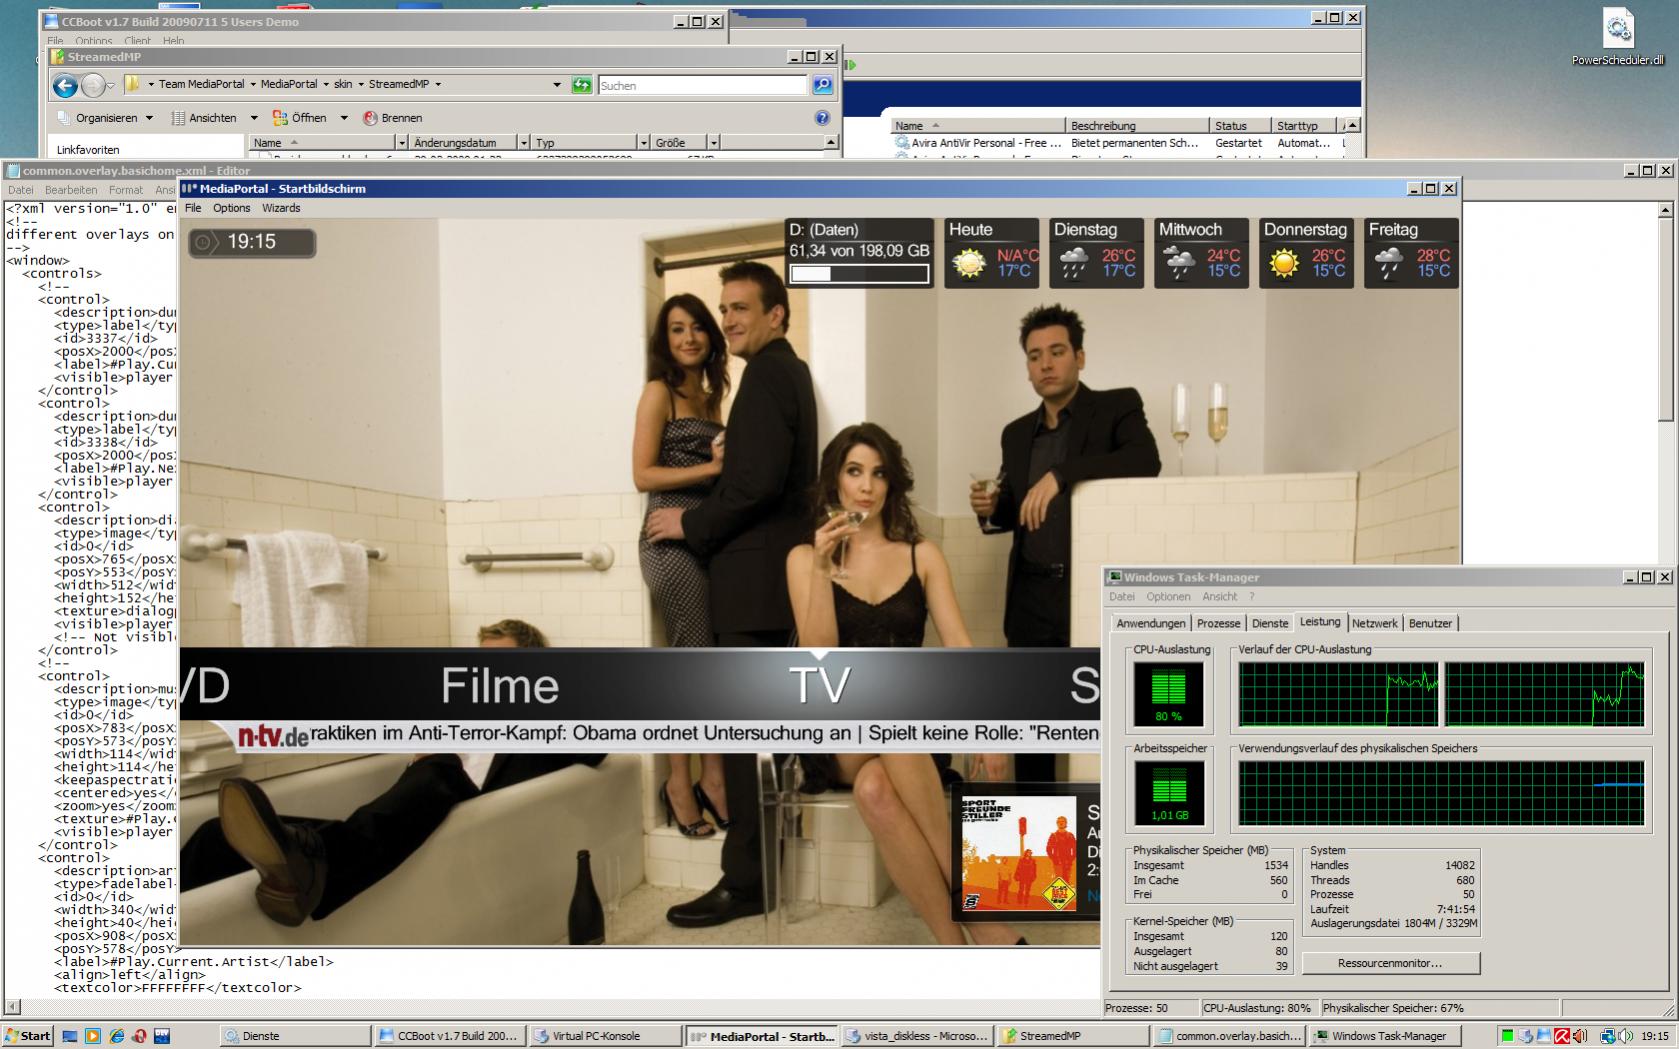
Task: Click the Windows Start button
Action: pyautogui.click(x=27, y=1036)
